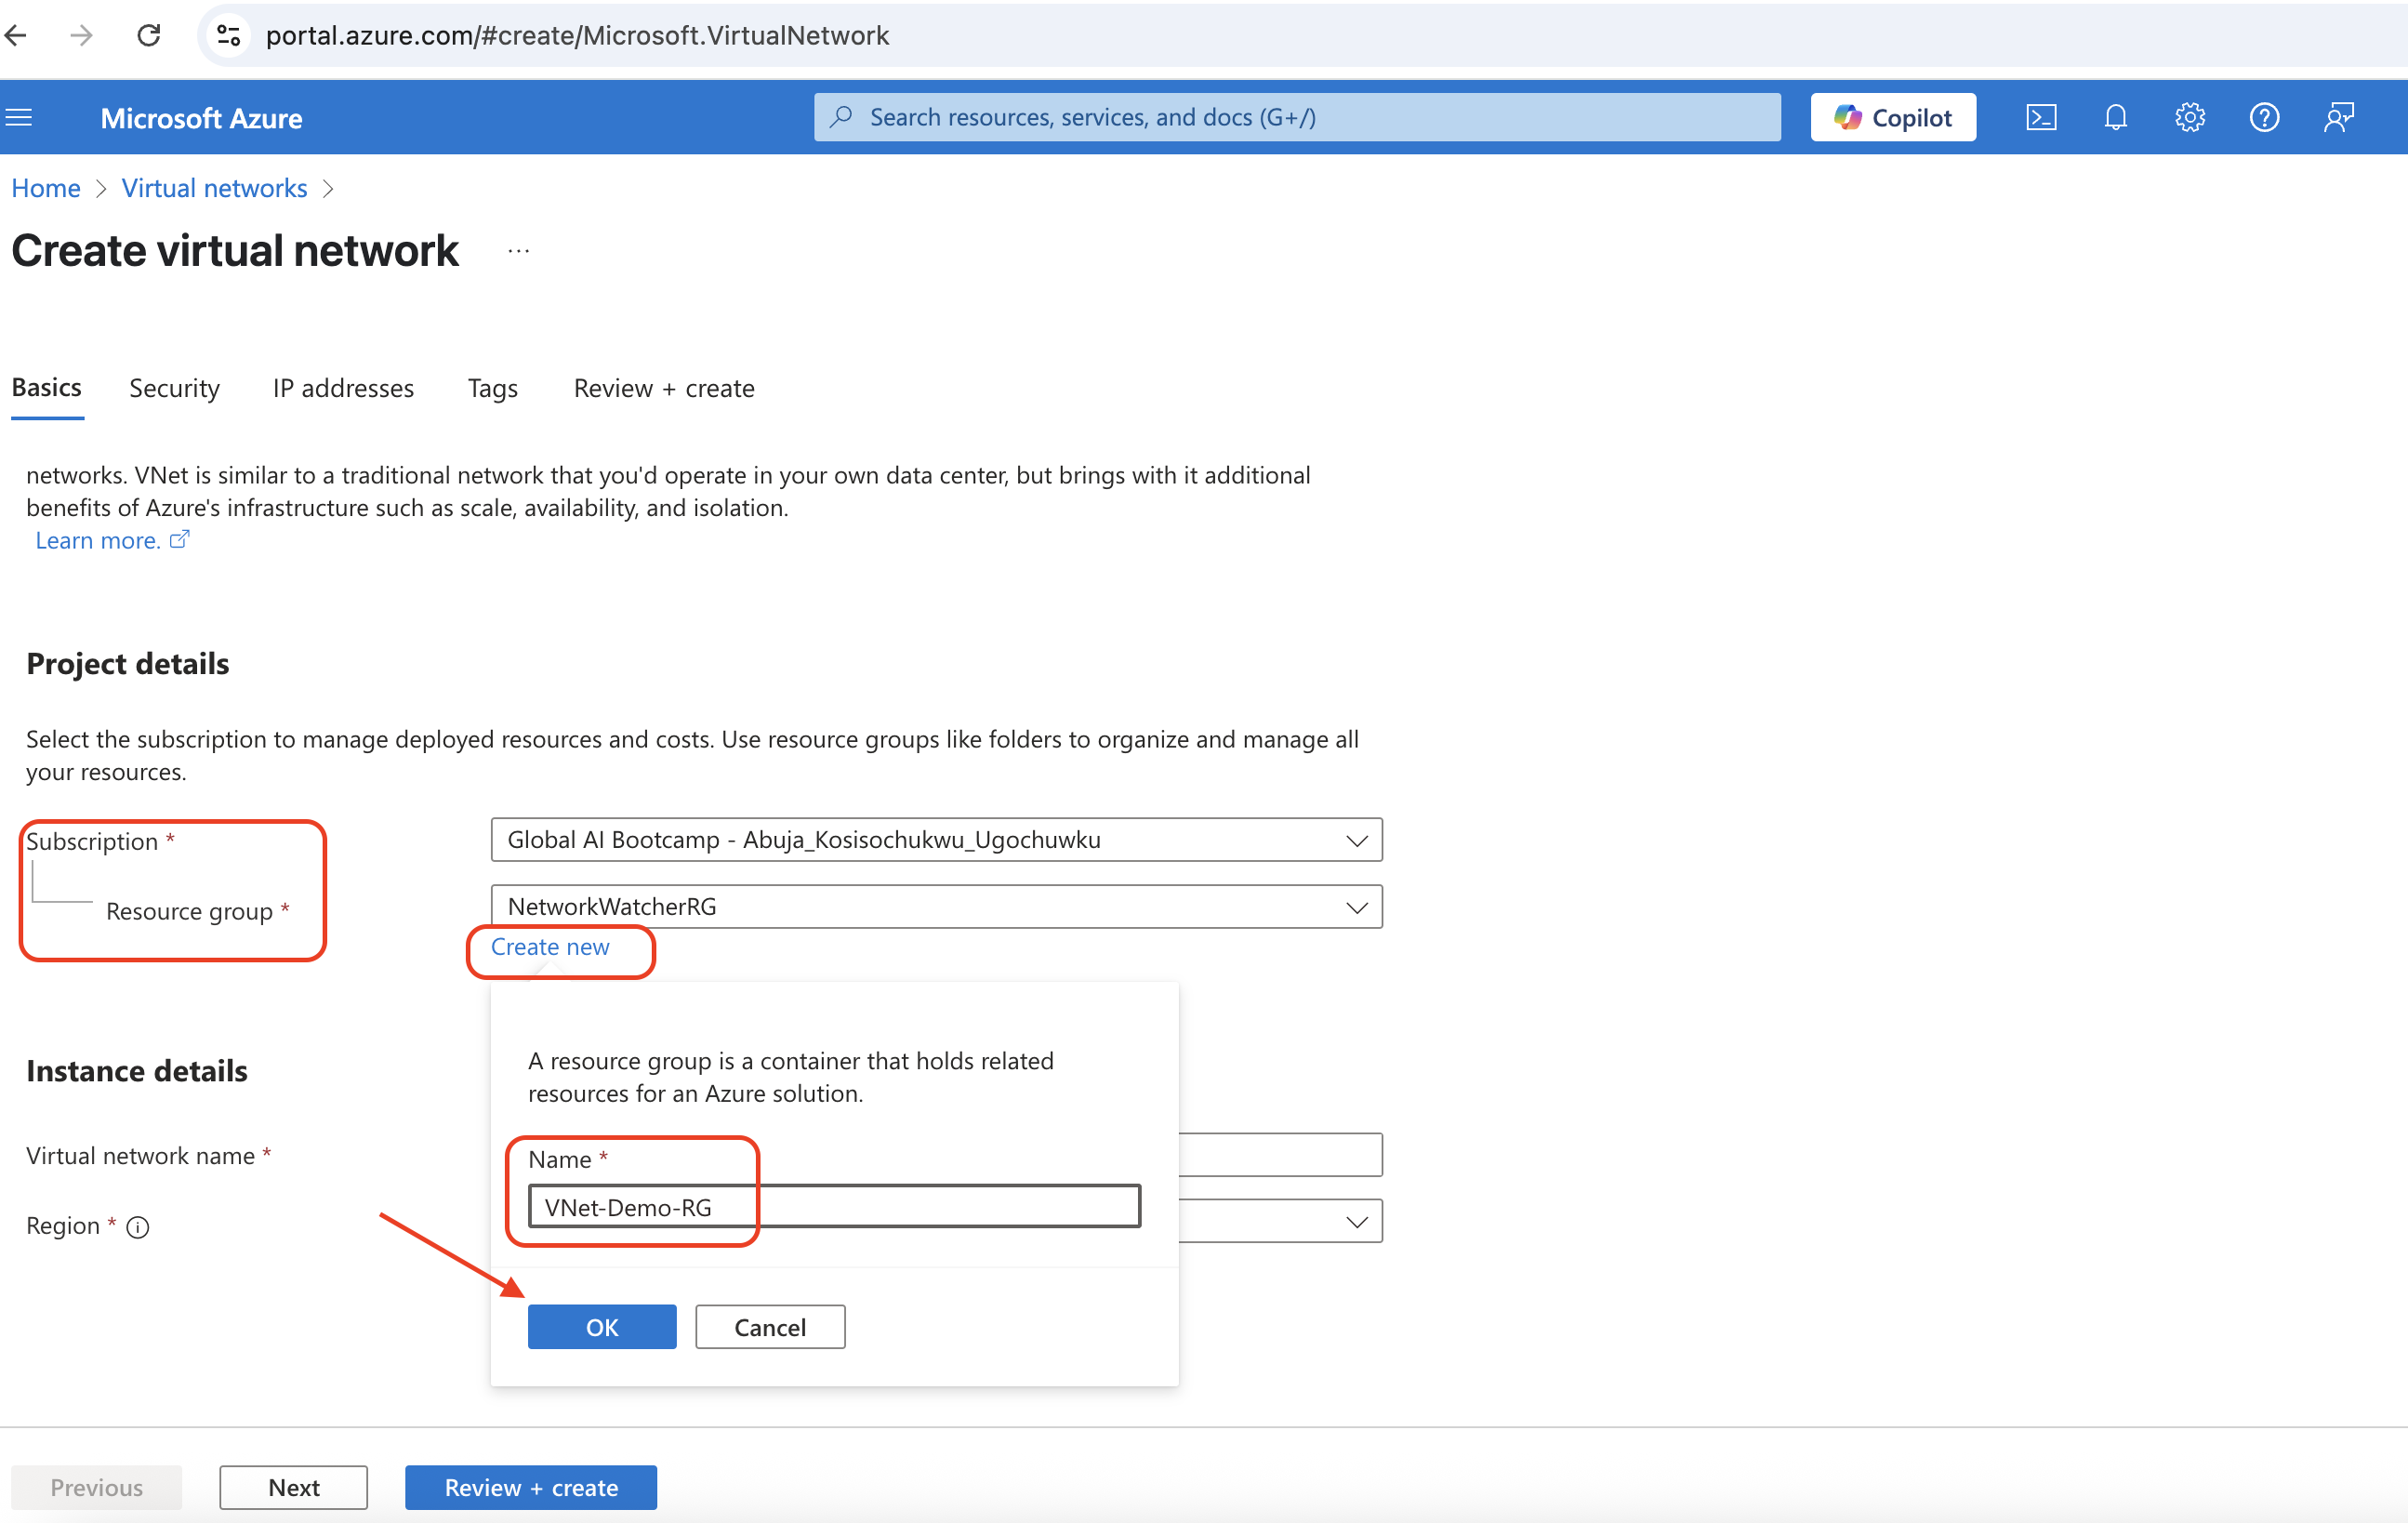Click the Next button
Viewport: 2408px width, 1523px height.
point(294,1488)
